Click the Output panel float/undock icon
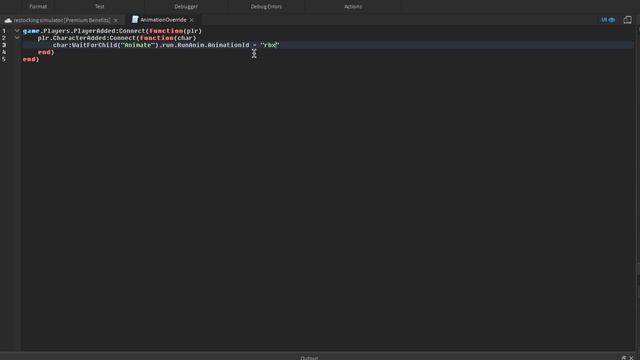The height and width of the screenshot is (360, 640). pos(623,358)
